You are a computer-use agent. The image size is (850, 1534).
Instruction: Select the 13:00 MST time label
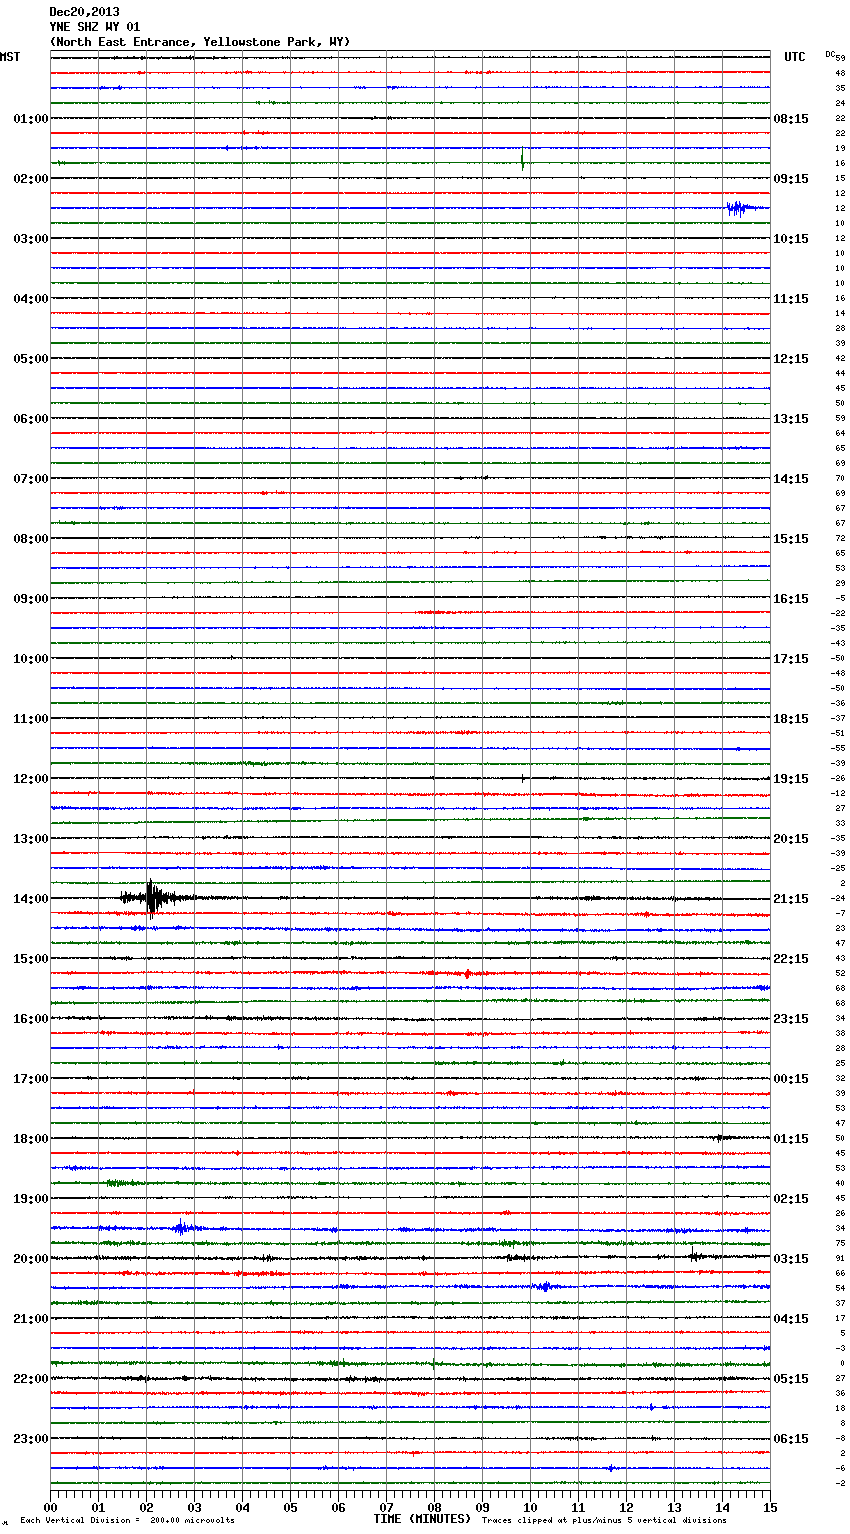[31, 839]
